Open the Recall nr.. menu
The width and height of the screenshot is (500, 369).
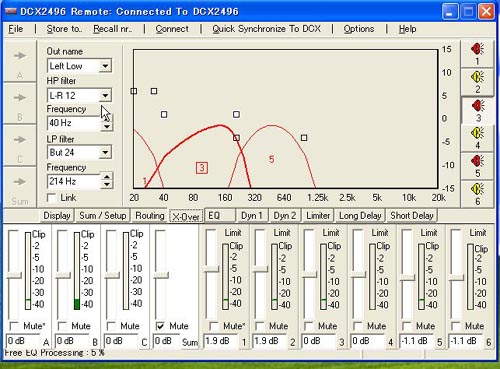(x=113, y=29)
